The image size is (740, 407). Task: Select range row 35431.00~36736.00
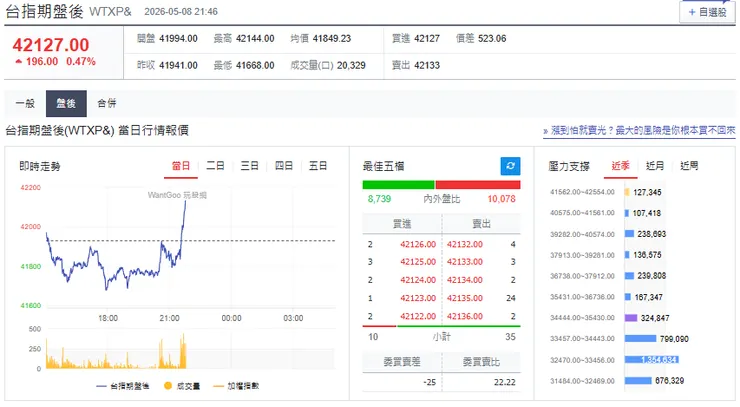pyautogui.click(x=582, y=297)
